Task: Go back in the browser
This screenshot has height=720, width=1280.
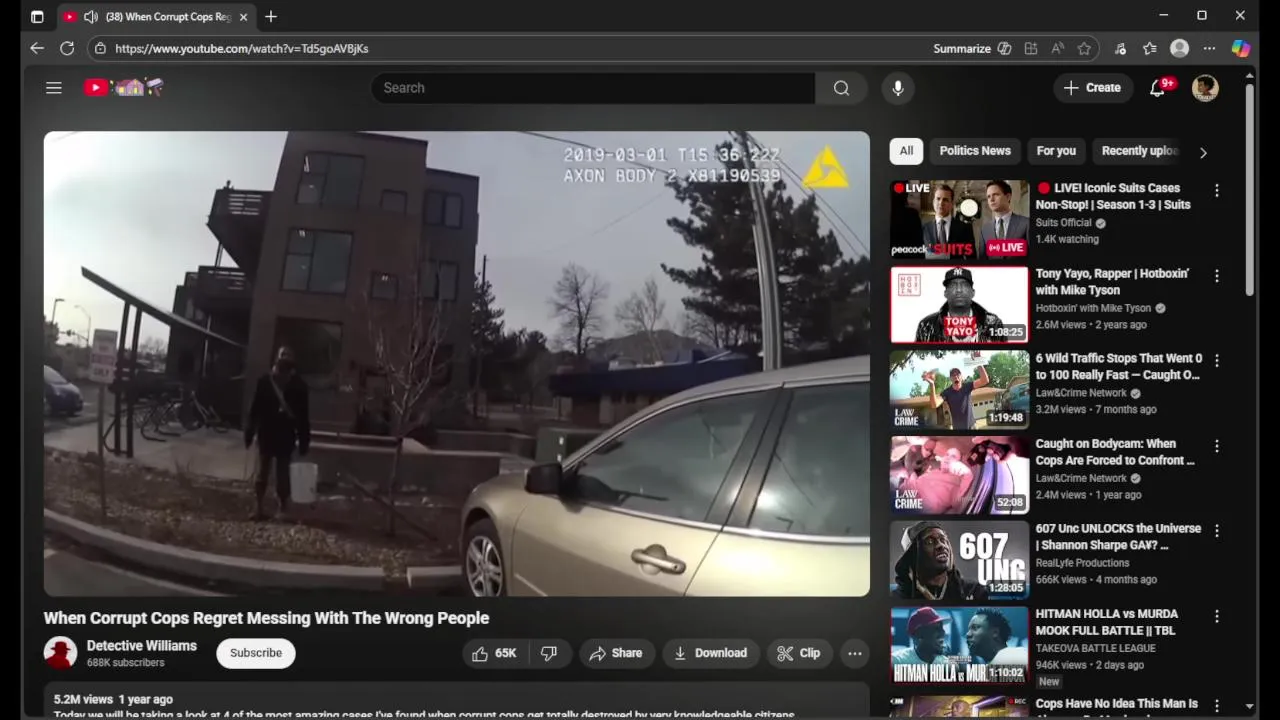Action: click(37, 48)
